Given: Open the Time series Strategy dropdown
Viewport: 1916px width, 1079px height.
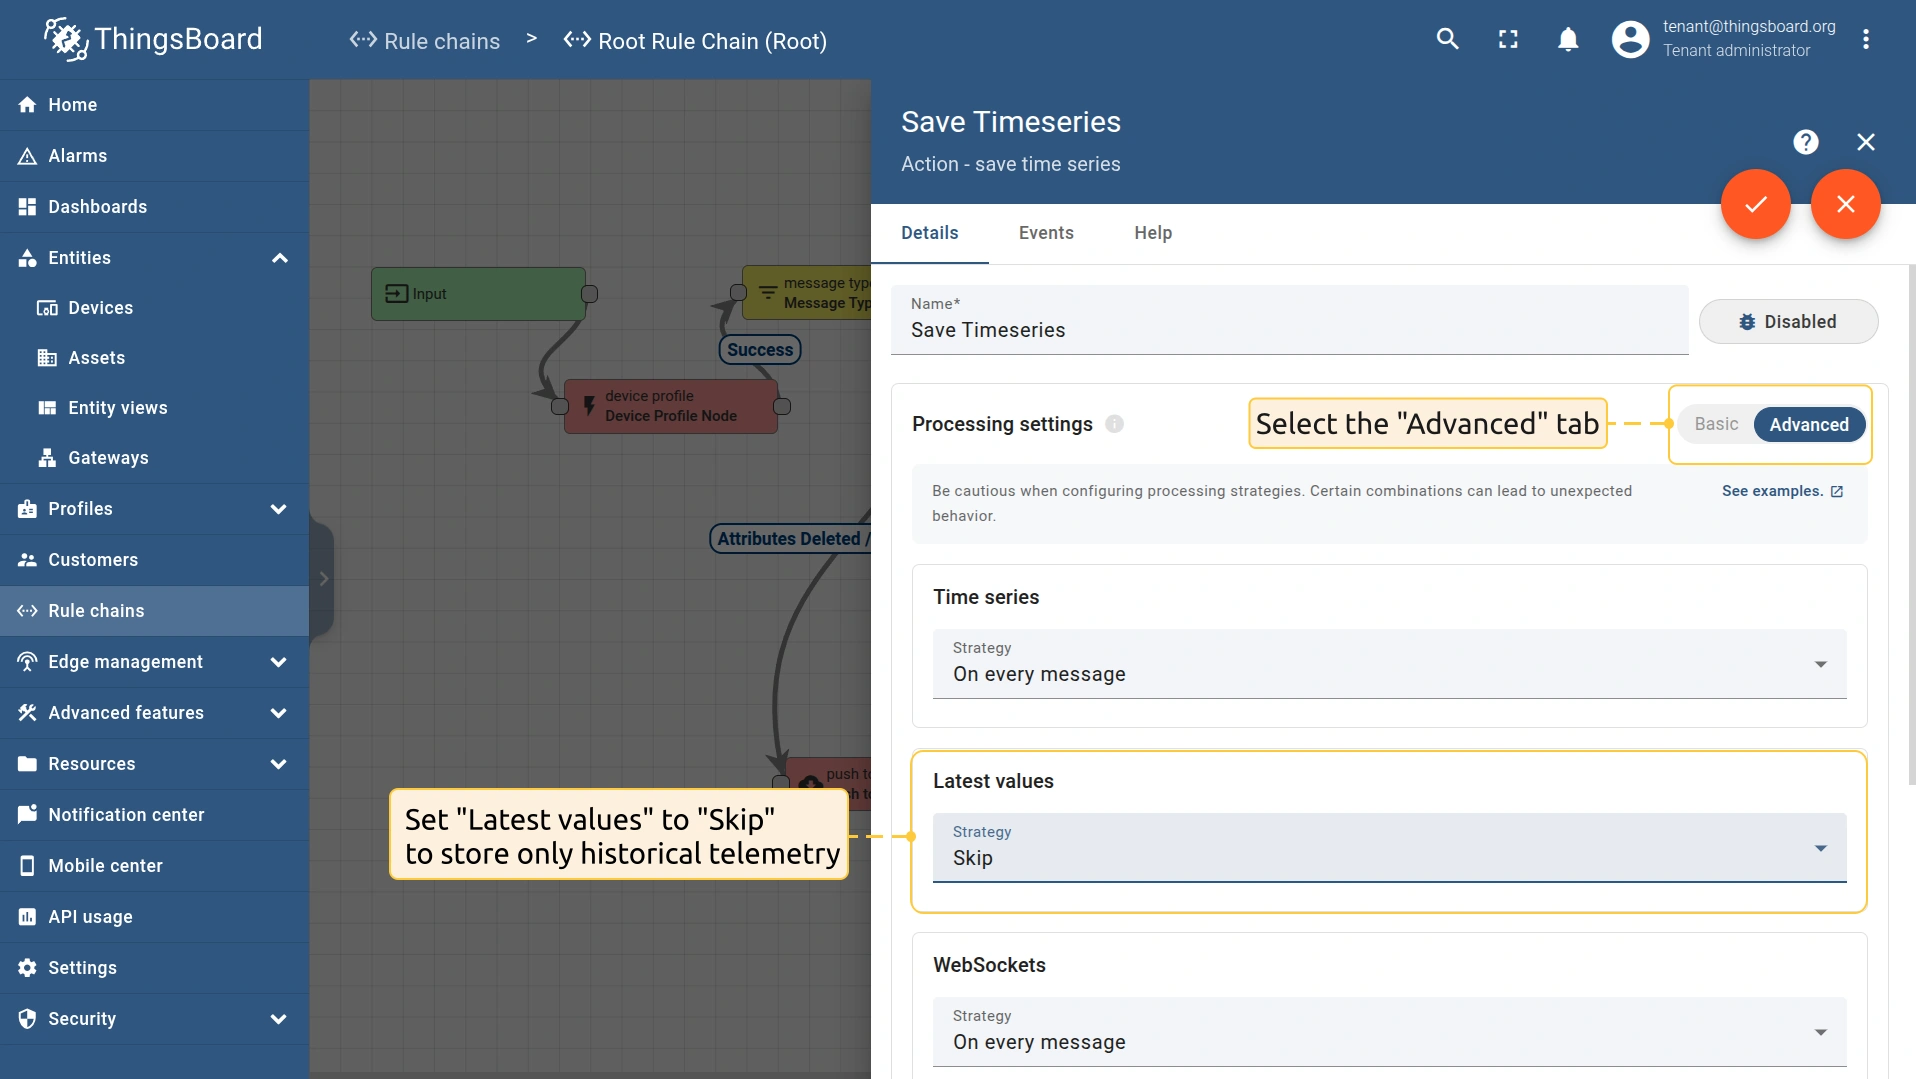Looking at the screenshot, I should (x=1388, y=664).
